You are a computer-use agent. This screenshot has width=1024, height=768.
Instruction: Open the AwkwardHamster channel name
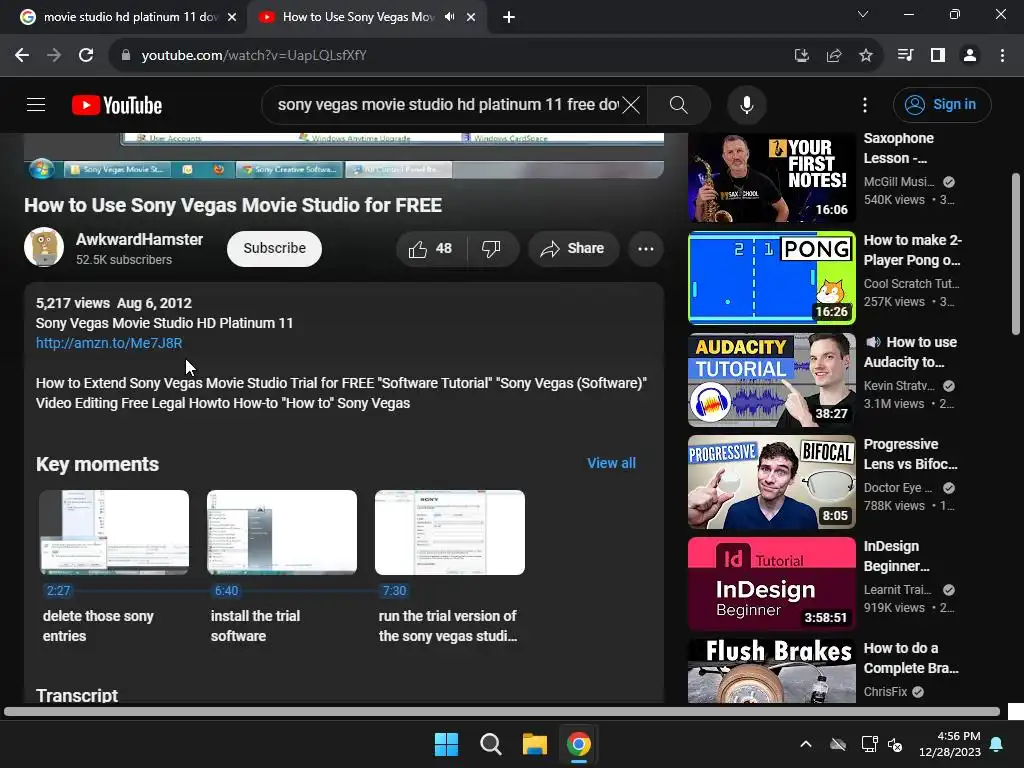pyautogui.click(x=139, y=240)
